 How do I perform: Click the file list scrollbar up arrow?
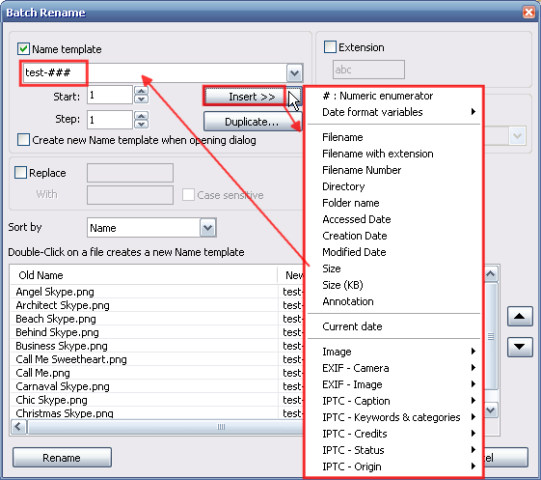tap(491, 274)
